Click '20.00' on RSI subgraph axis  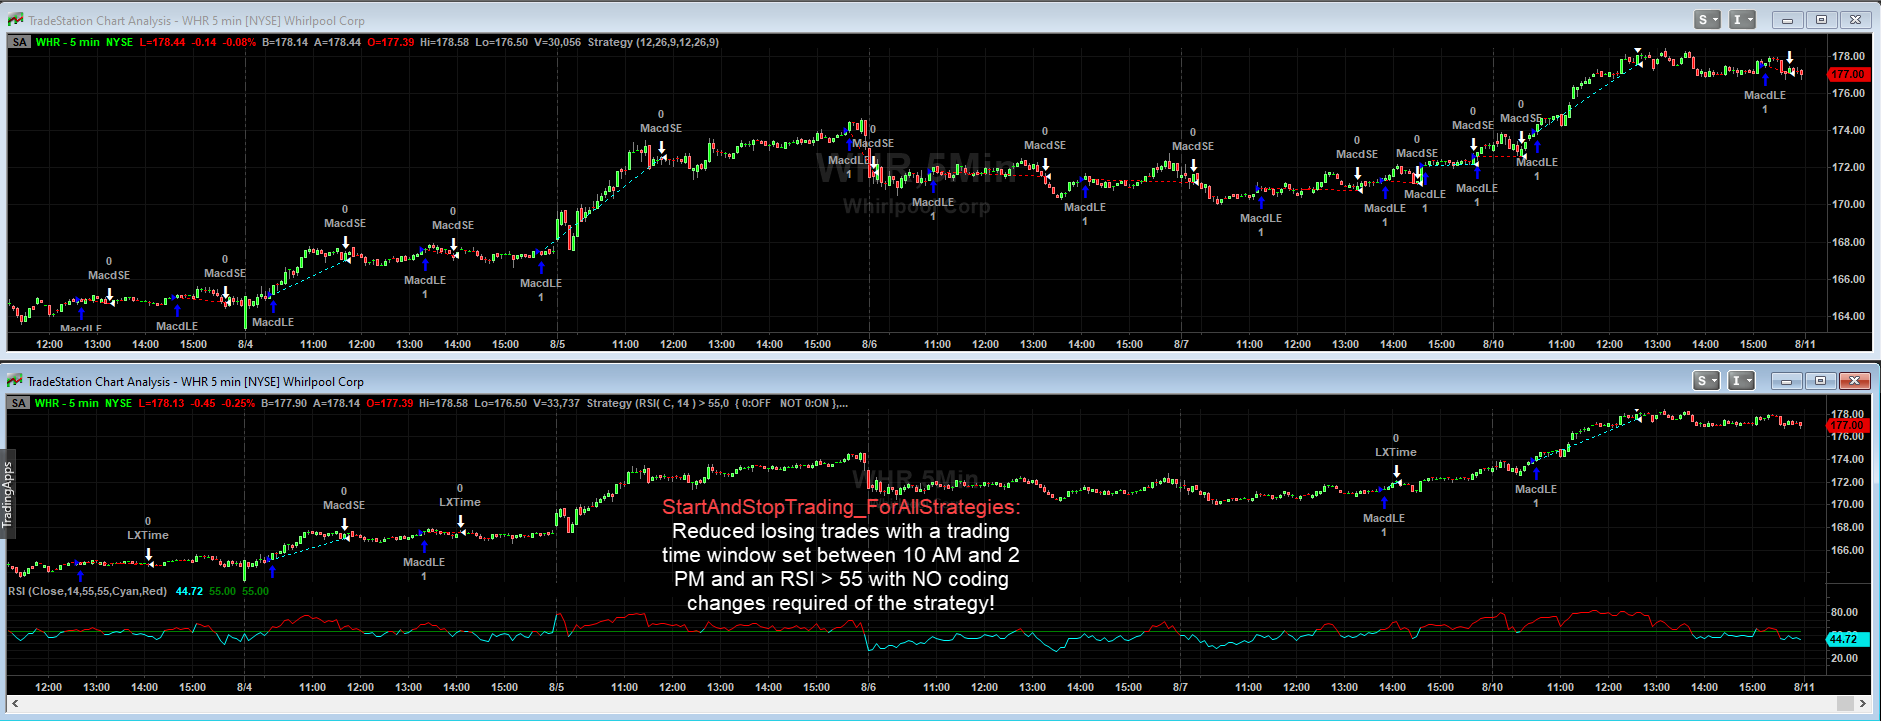(x=1844, y=658)
